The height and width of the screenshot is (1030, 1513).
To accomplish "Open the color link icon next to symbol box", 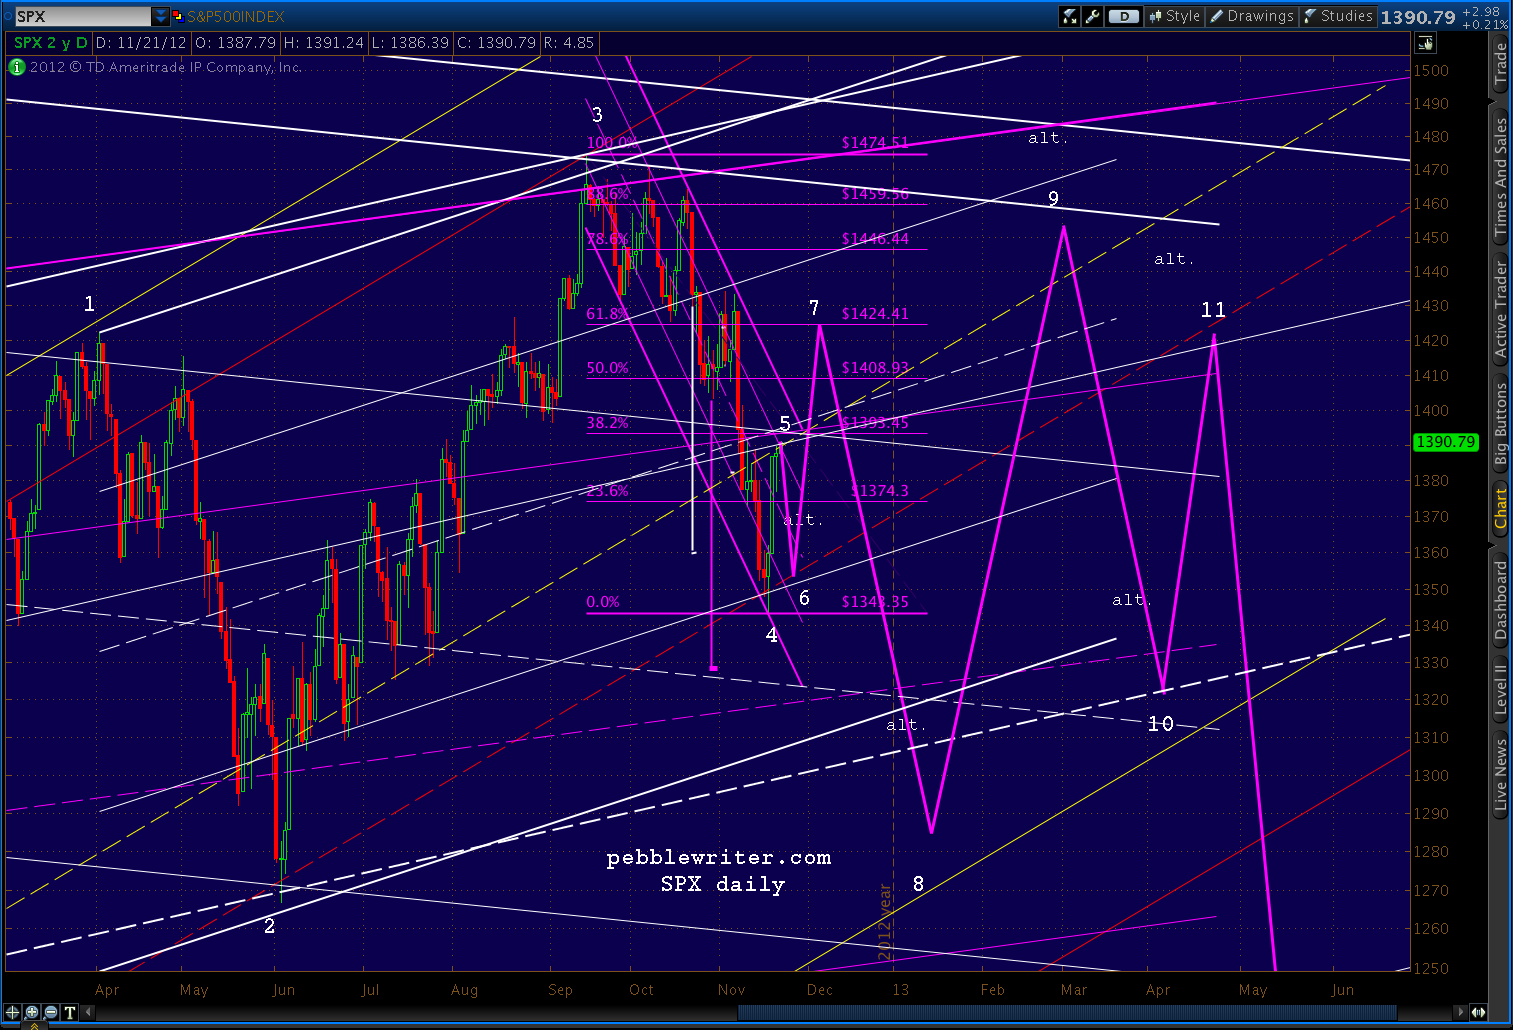I will [x=178, y=16].
